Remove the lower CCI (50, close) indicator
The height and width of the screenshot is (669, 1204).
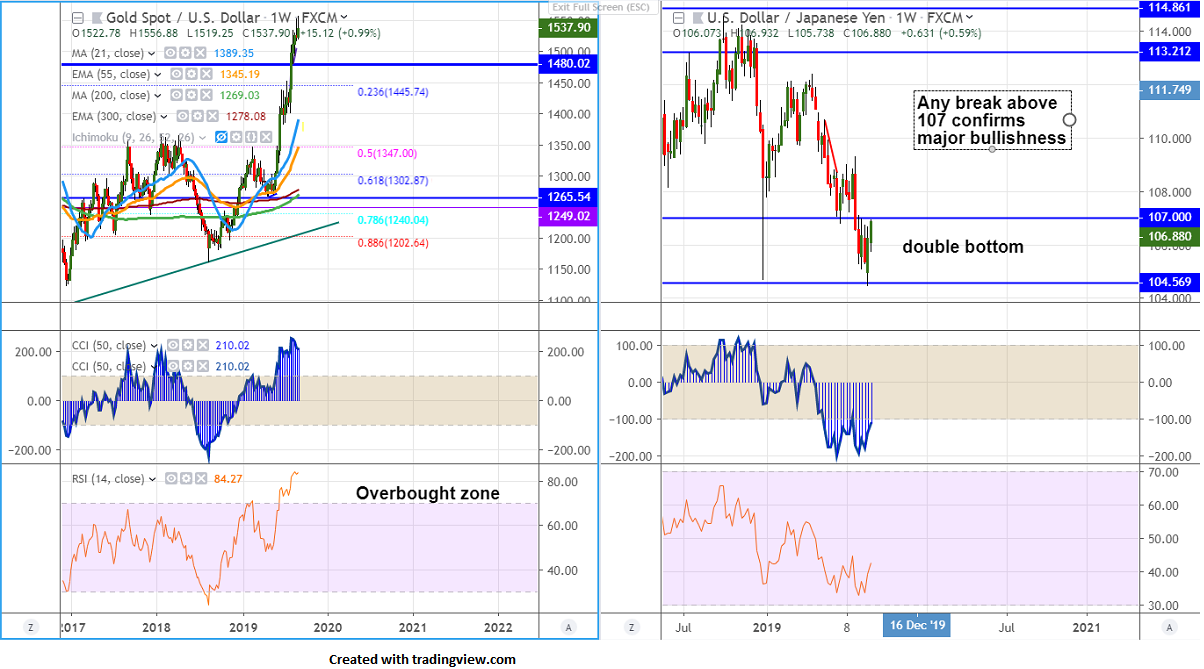(203, 366)
